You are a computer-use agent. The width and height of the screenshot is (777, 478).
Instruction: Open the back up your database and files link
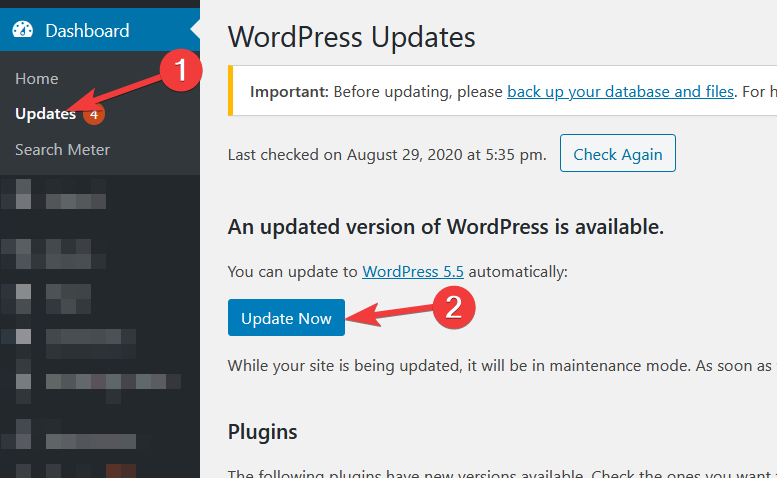(x=620, y=92)
